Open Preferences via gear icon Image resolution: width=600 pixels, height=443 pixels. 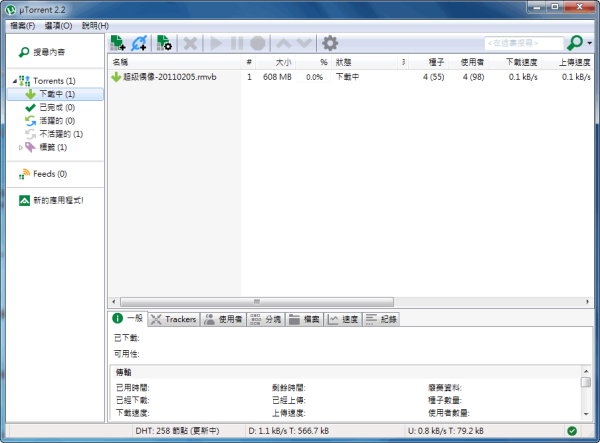(x=330, y=43)
